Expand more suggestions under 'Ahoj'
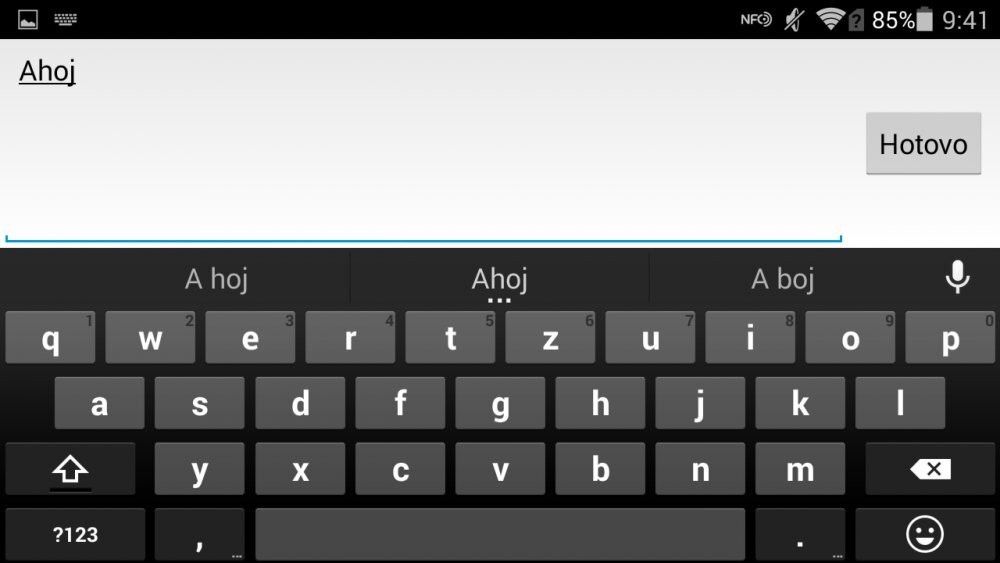This screenshot has height=563, width=1000. pos(499,300)
